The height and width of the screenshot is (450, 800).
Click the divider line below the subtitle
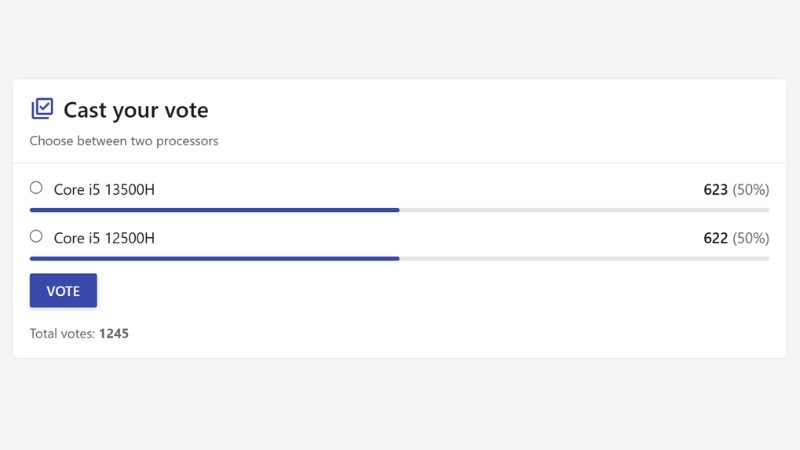tap(400, 163)
